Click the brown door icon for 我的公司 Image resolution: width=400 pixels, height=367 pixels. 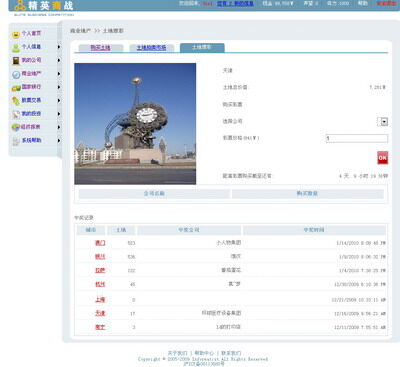tap(16, 61)
